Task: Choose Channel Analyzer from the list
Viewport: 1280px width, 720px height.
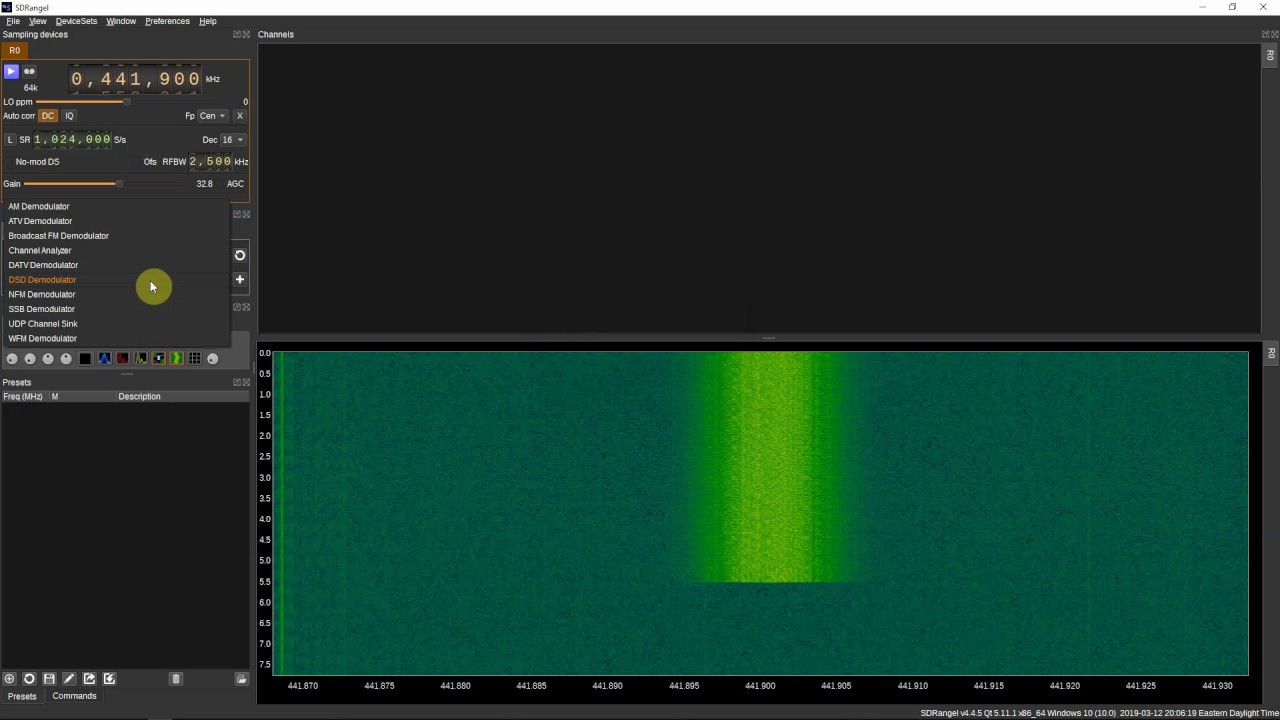Action: coord(115,250)
